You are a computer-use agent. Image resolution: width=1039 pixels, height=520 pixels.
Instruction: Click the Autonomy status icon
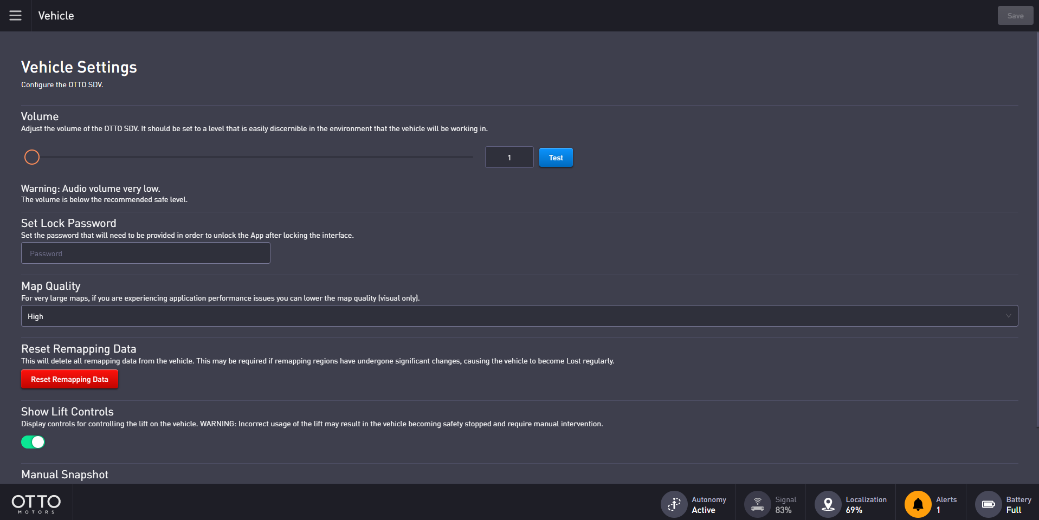[674, 504]
